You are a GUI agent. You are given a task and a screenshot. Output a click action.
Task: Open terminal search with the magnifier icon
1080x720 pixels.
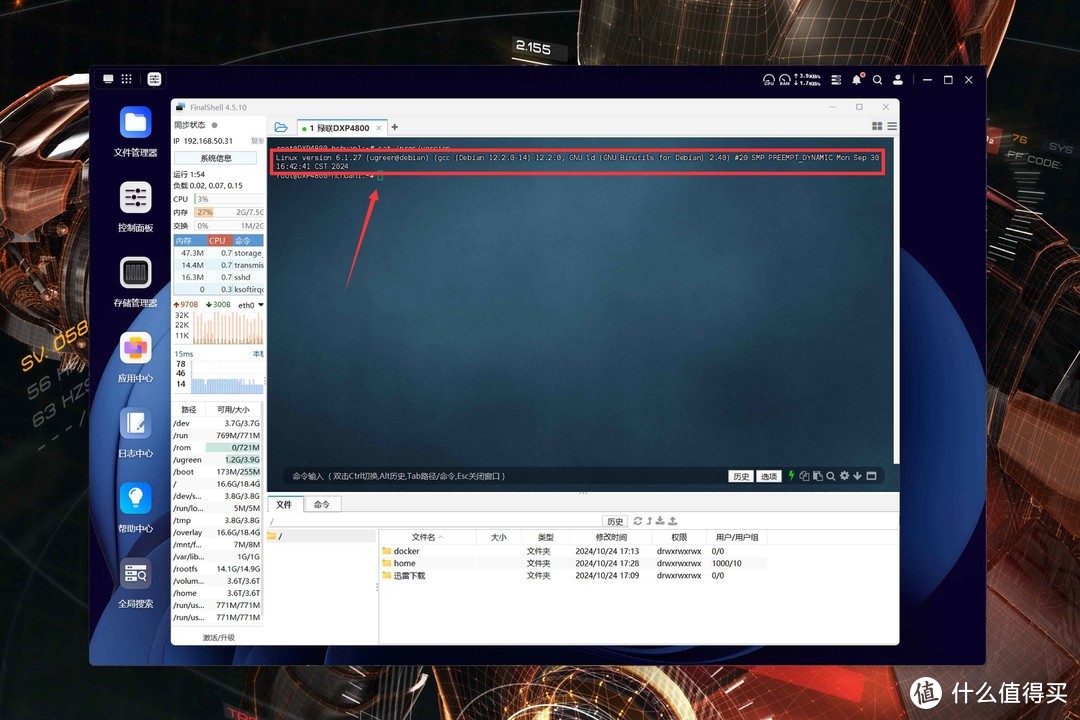click(831, 476)
